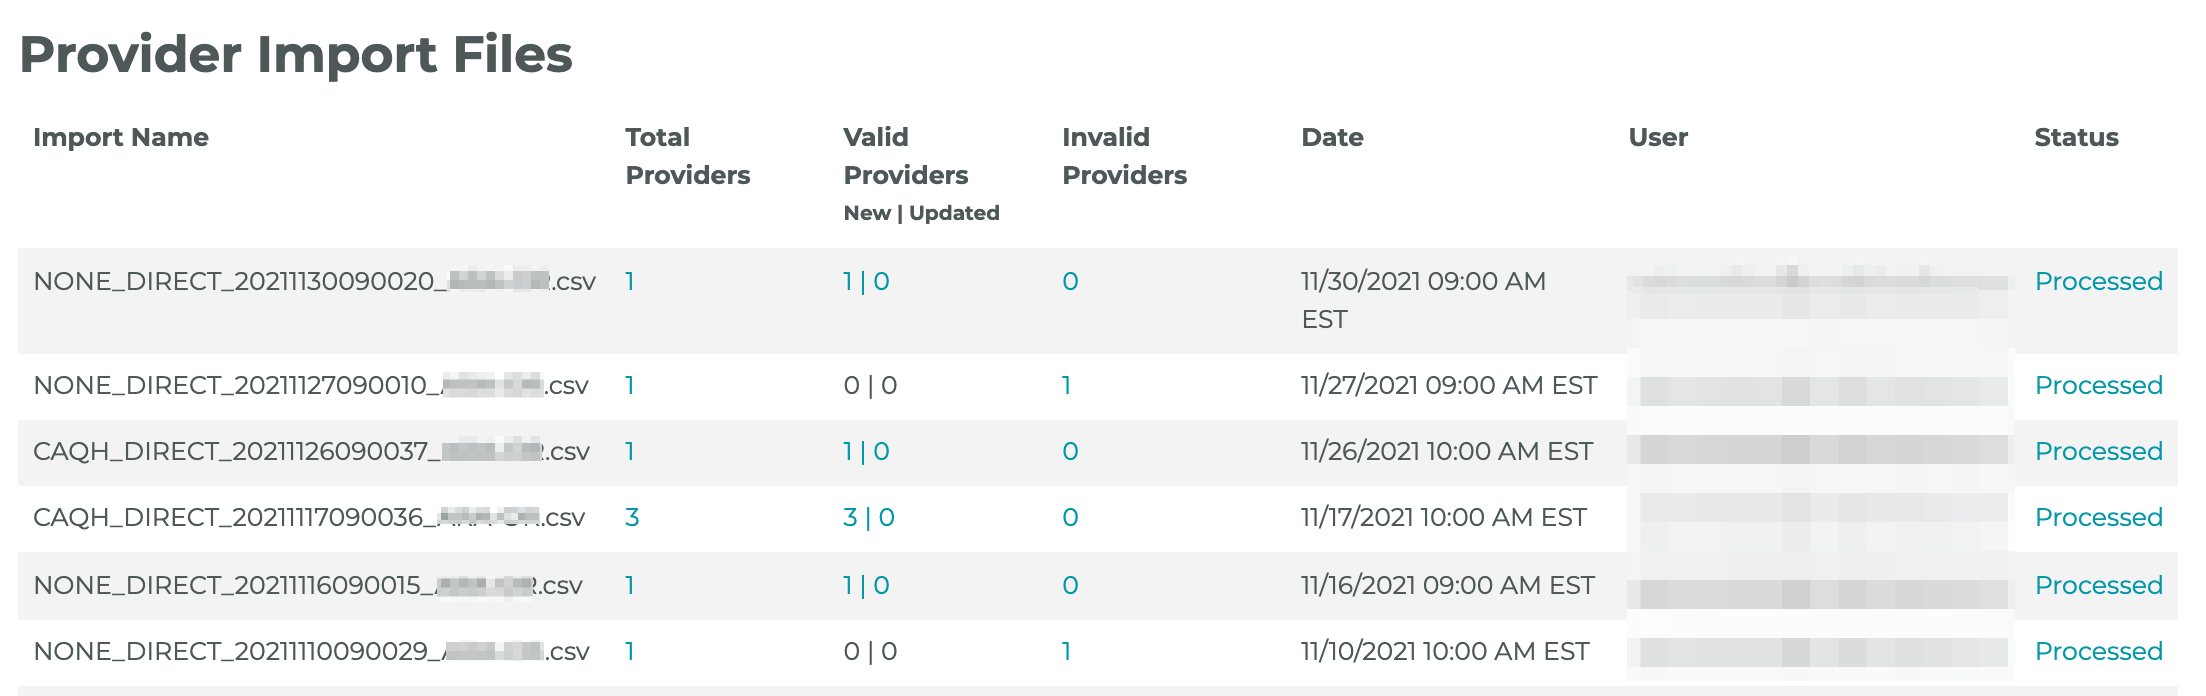
Task: Click total providers count 3 for CAQH import
Action: tap(632, 517)
